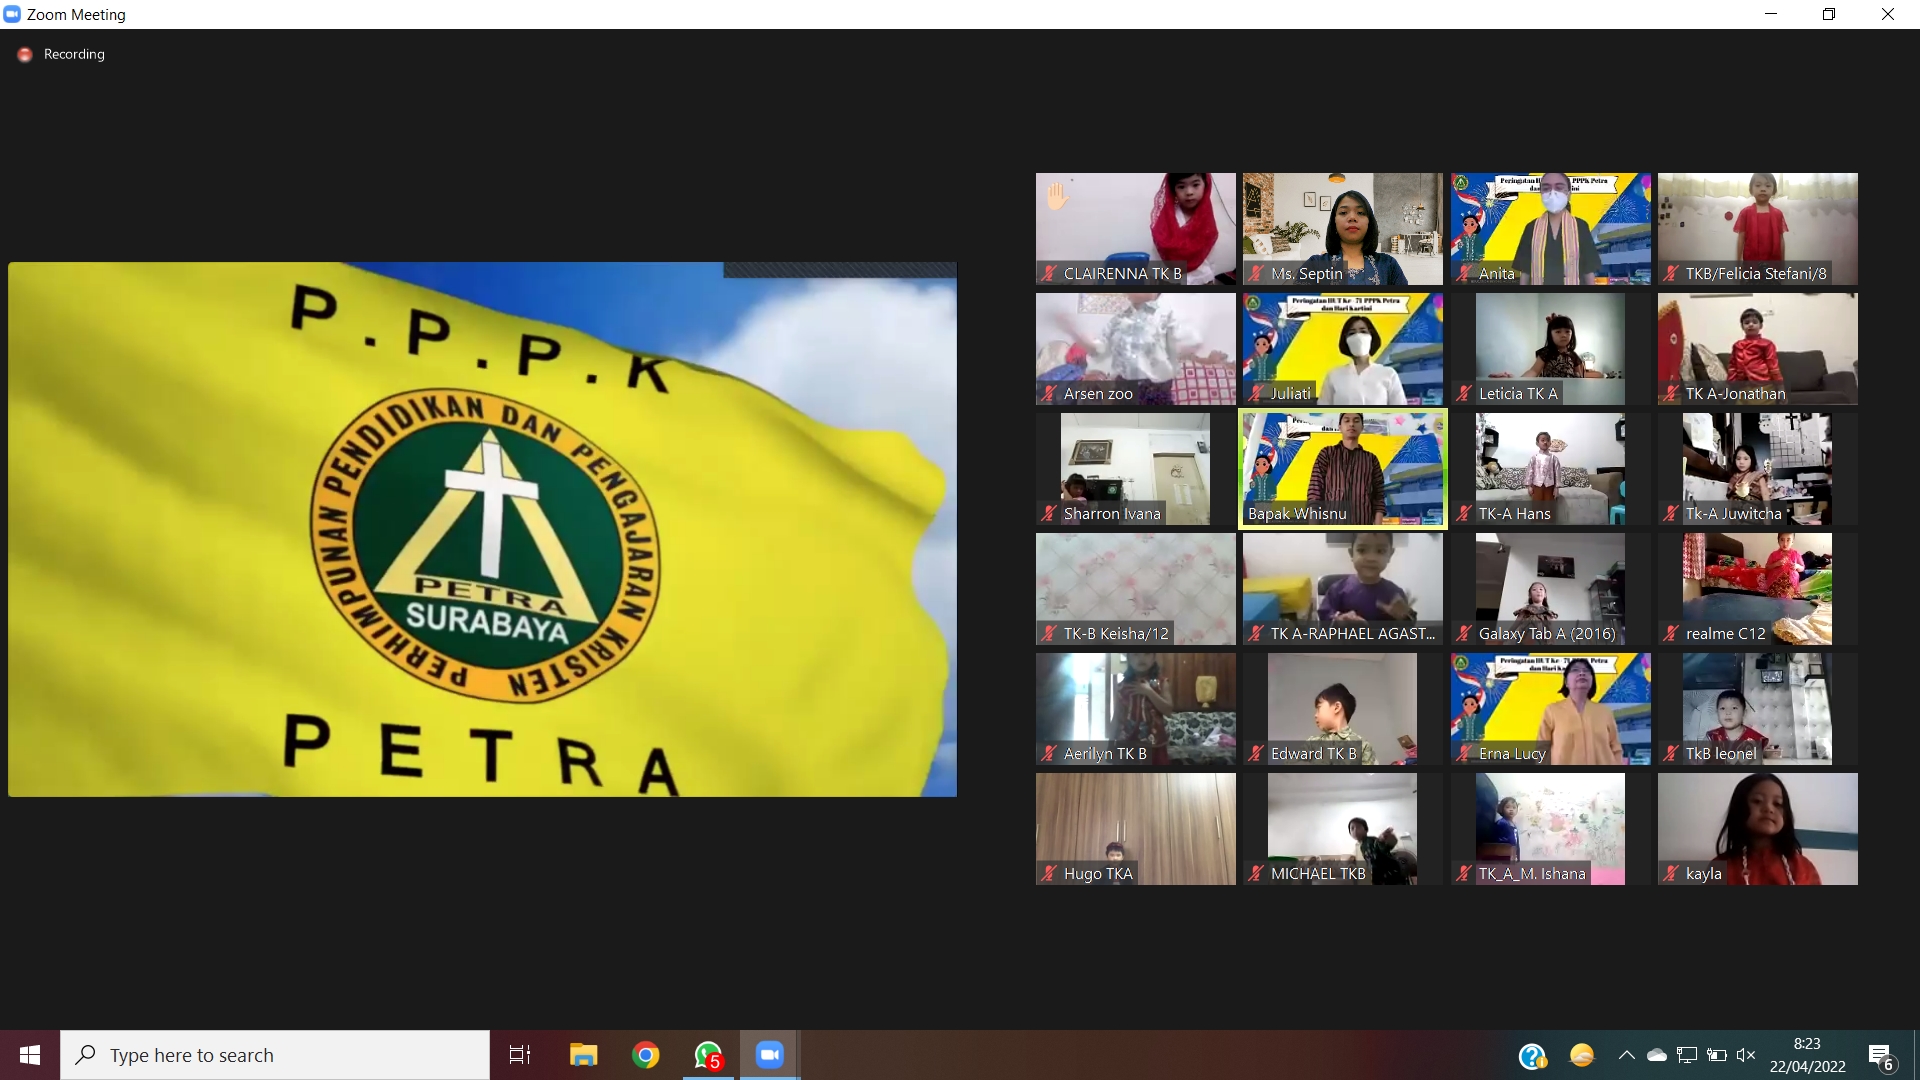
Task: Check the battery status tray icon
Action: click(x=1717, y=1055)
